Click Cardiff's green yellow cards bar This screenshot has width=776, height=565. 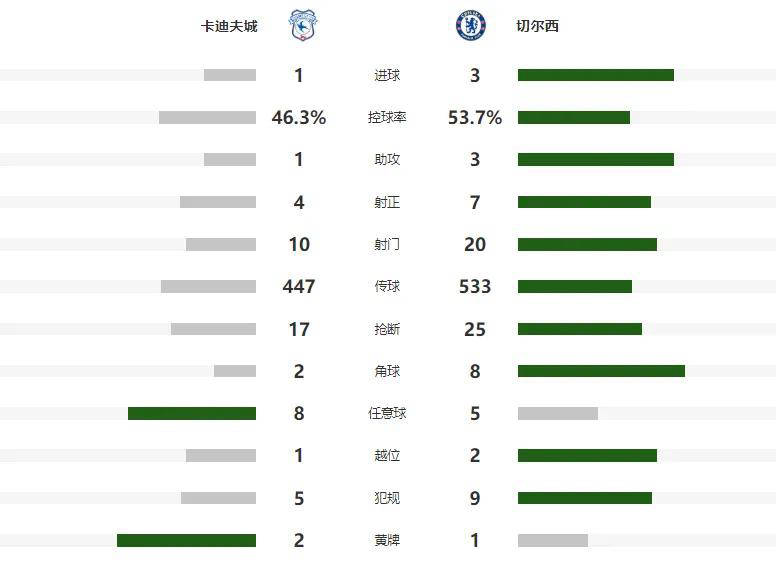pos(186,540)
